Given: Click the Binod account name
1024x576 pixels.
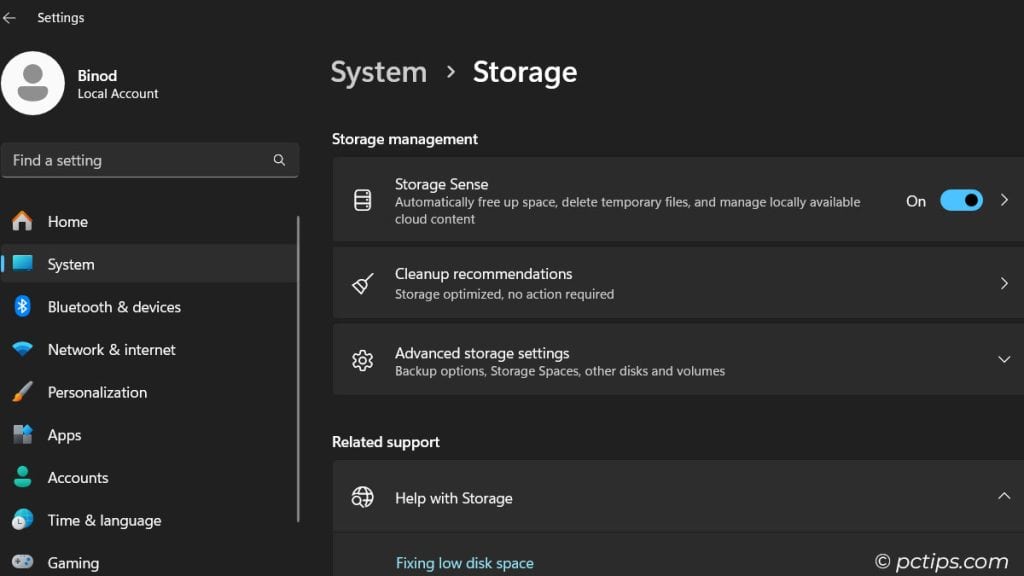Looking at the screenshot, I should click(x=97, y=76).
